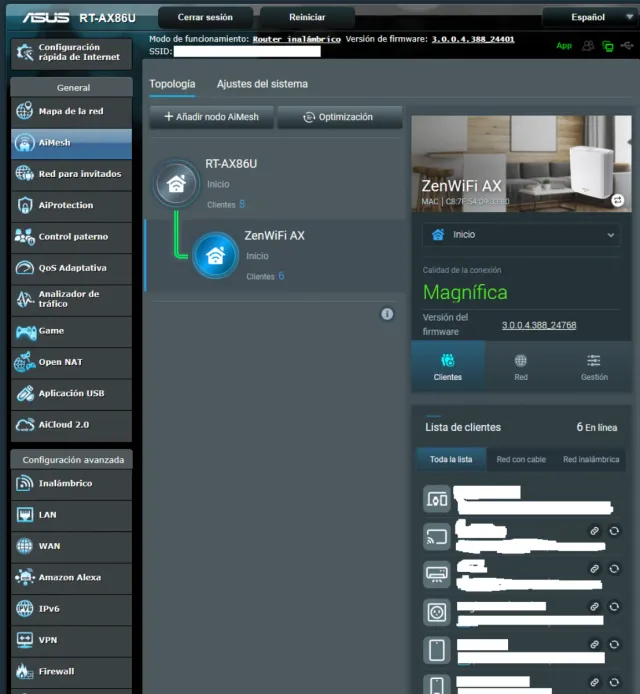The height and width of the screenshot is (694, 640).
Task: Click Añadir nodo AiMesh button
Action: tap(211, 117)
